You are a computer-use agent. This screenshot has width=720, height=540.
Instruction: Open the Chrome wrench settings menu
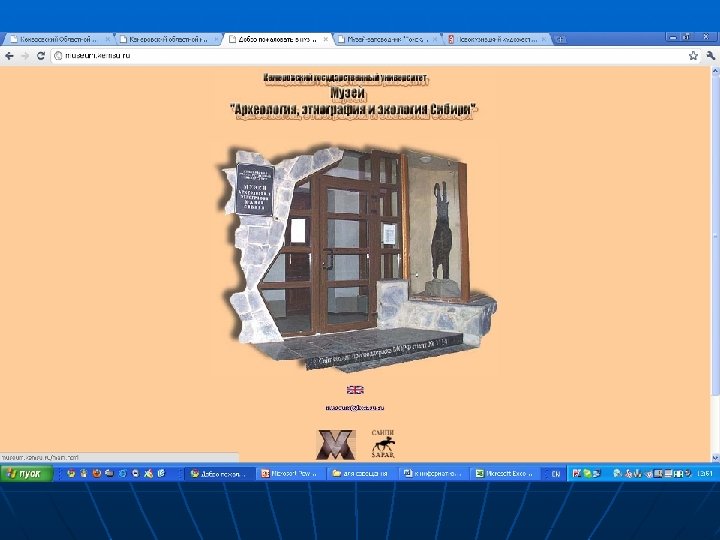(x=710, y=56)
